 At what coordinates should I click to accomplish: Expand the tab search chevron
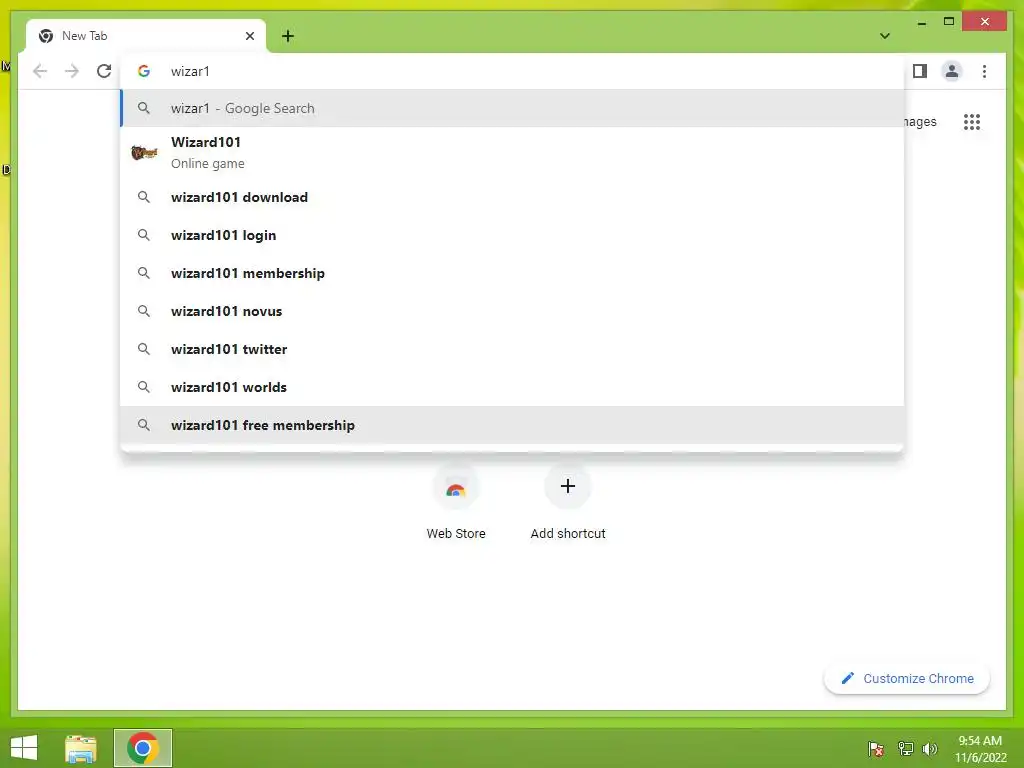[884, 36]
